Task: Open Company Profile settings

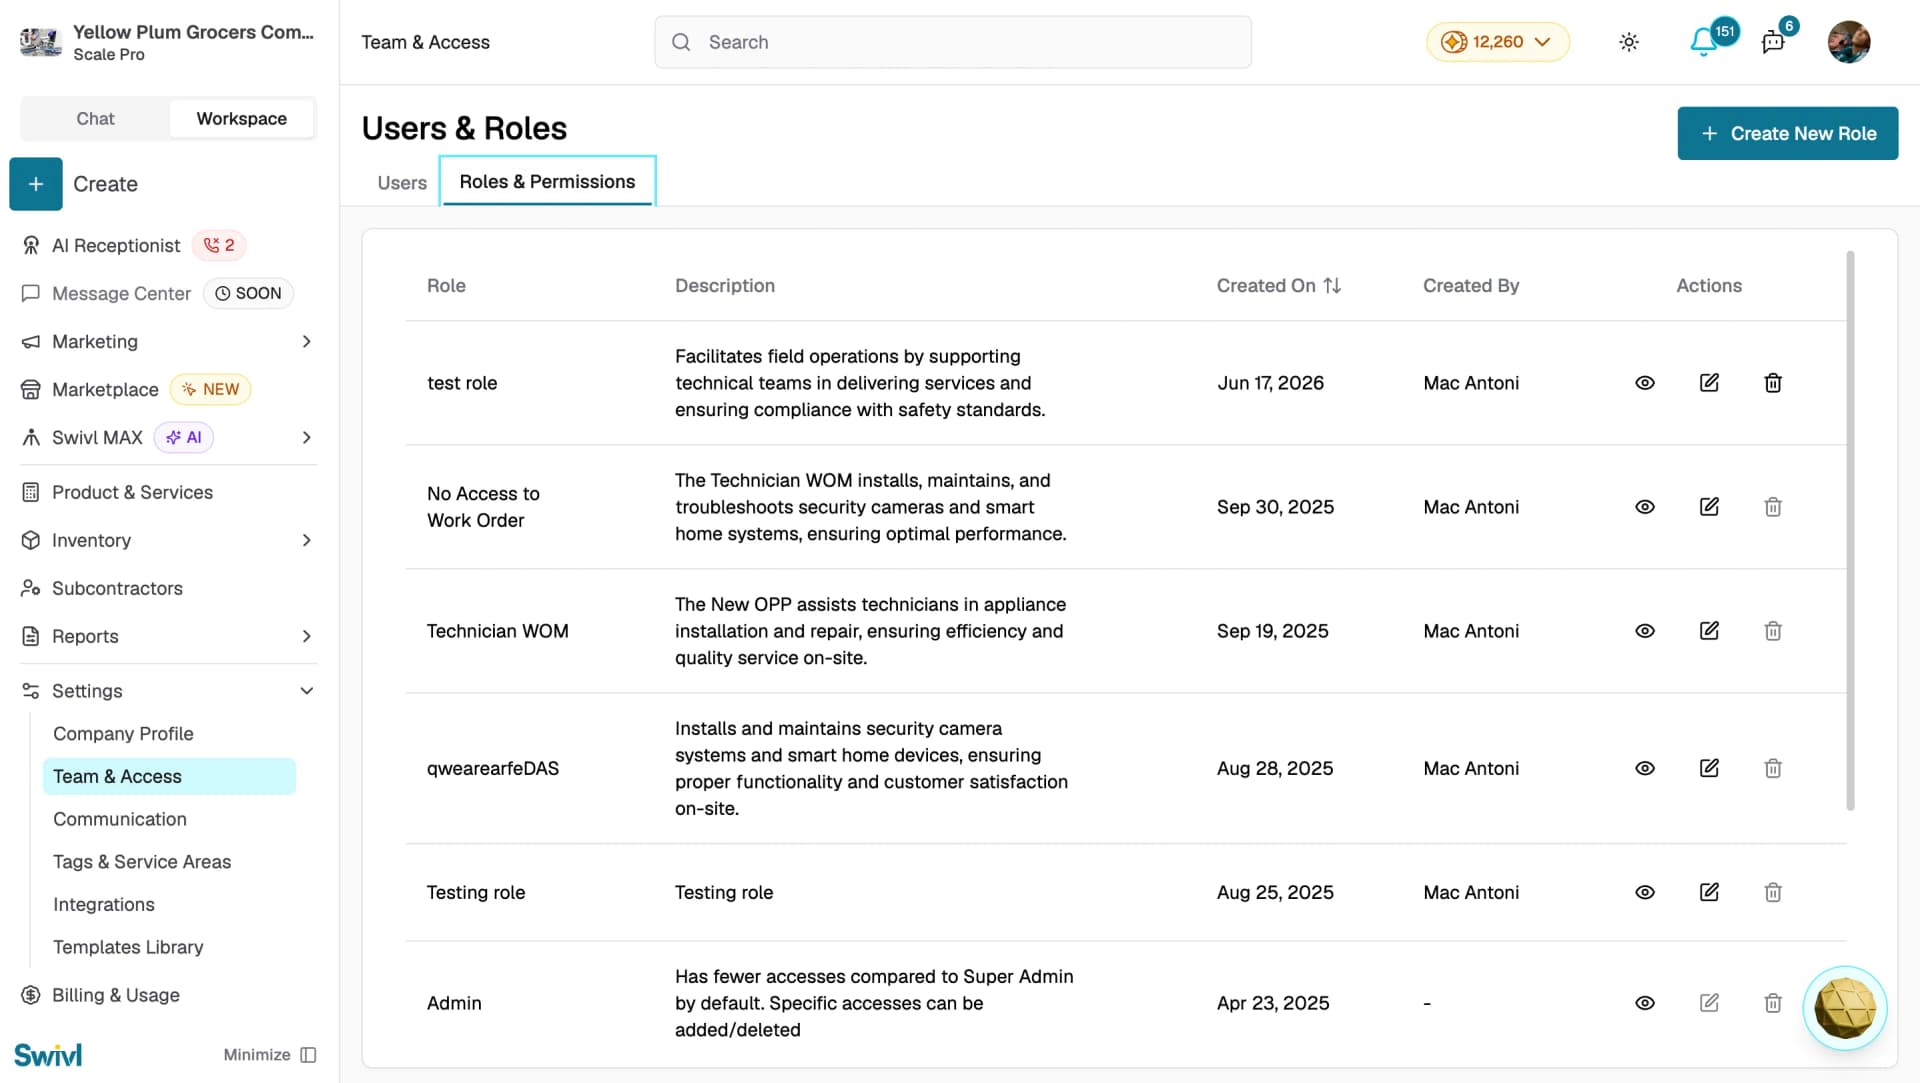Action: (x=123, y=734)
